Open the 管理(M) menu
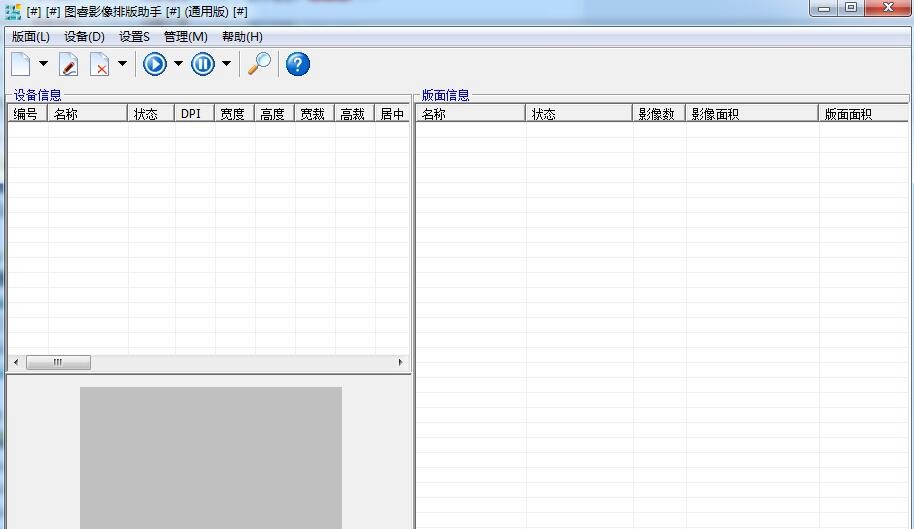Screen dimensions: 914x529 (x=186, y=37)
